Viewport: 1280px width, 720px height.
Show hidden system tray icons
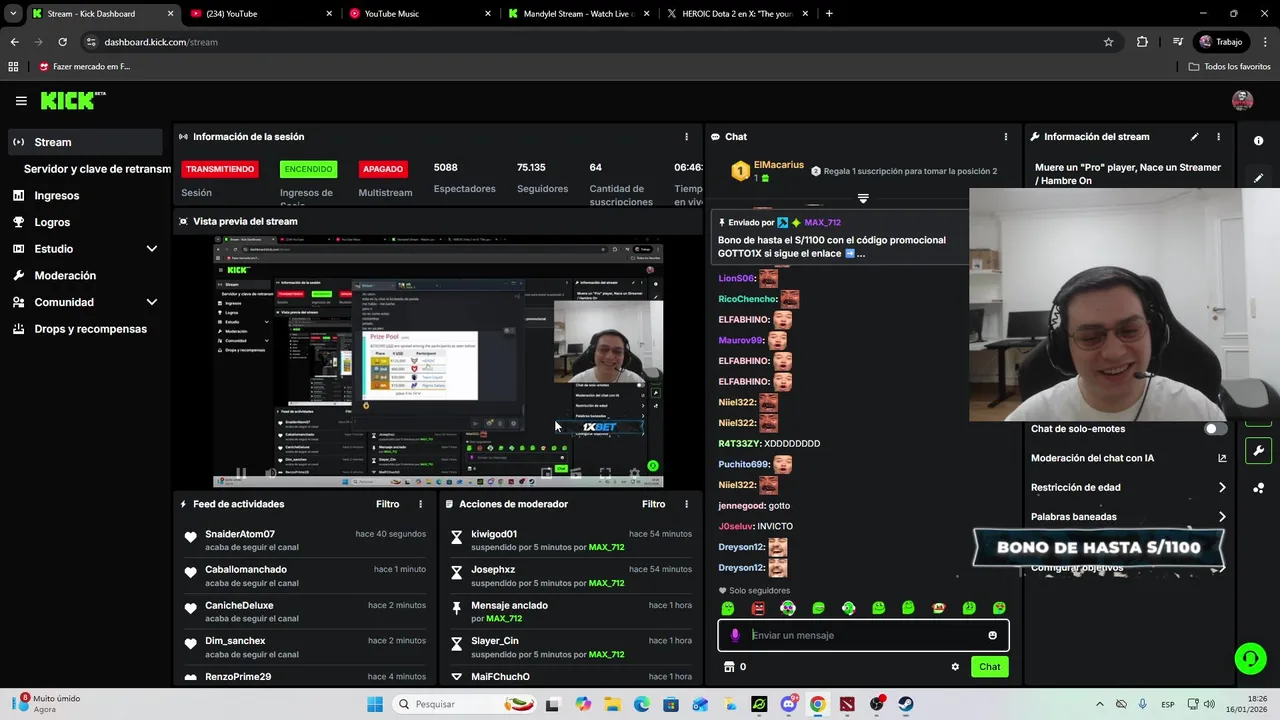coord(1100,704)
